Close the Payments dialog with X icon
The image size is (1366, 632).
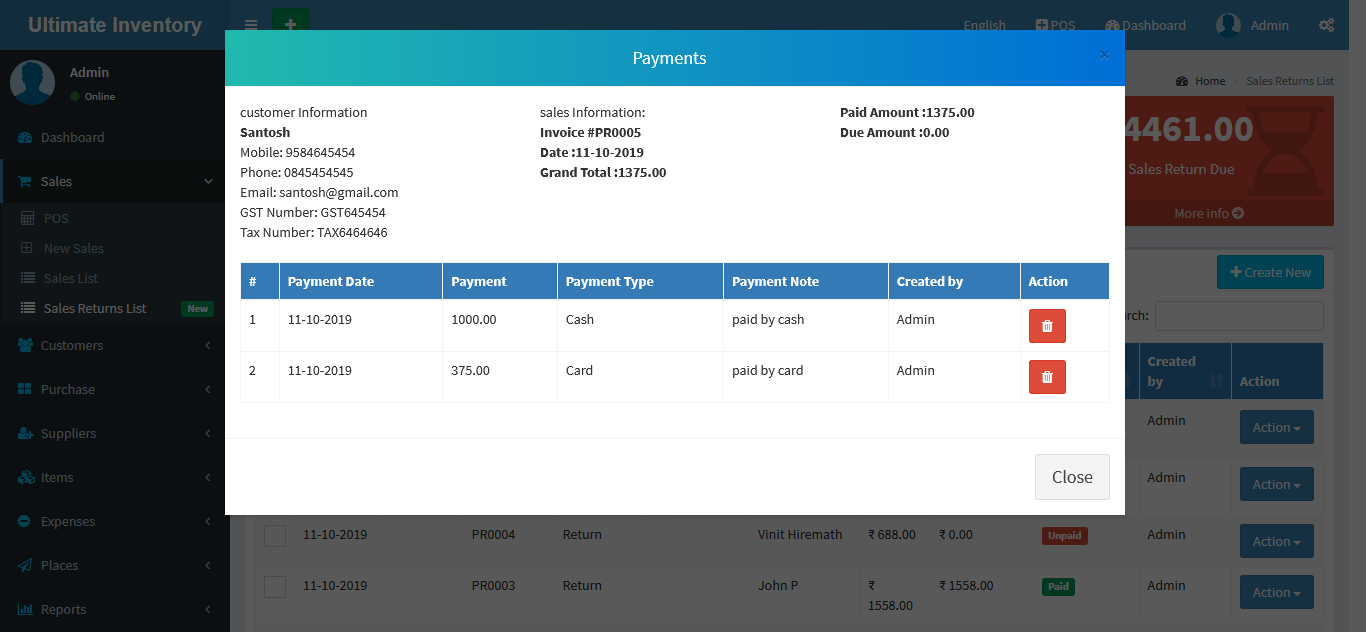[1104, 55]
